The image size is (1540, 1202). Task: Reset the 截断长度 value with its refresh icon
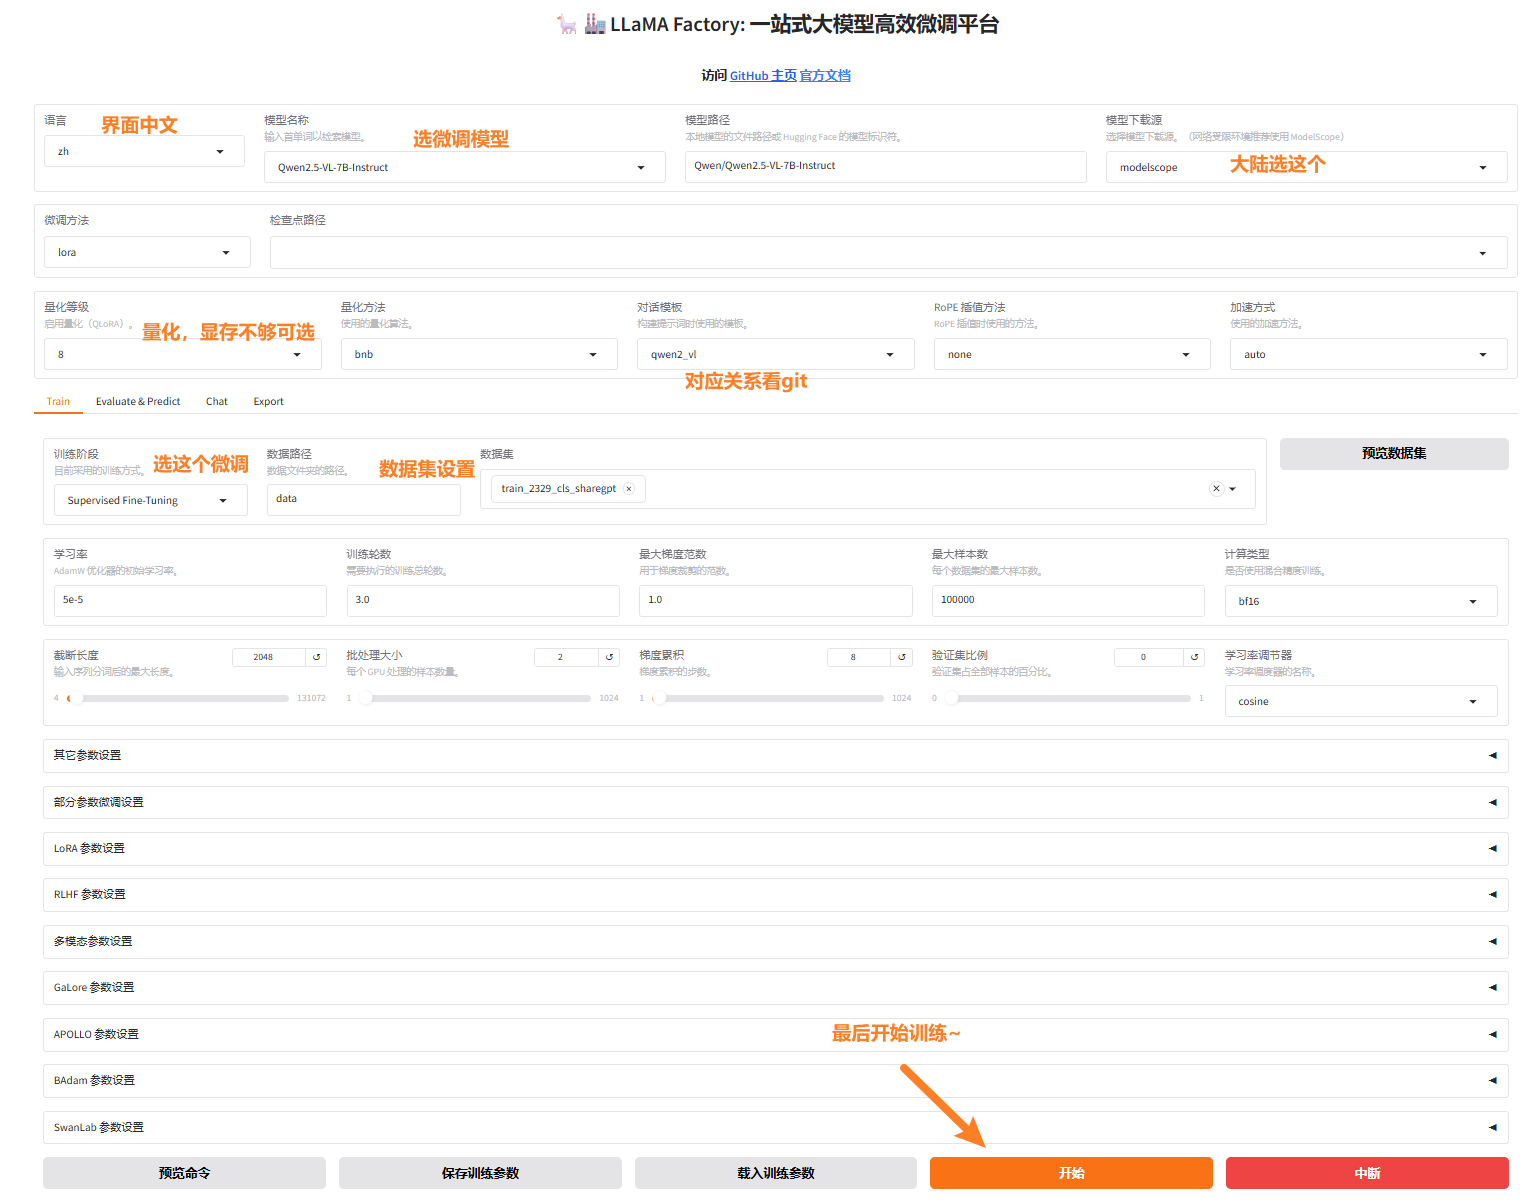point(317,657)
